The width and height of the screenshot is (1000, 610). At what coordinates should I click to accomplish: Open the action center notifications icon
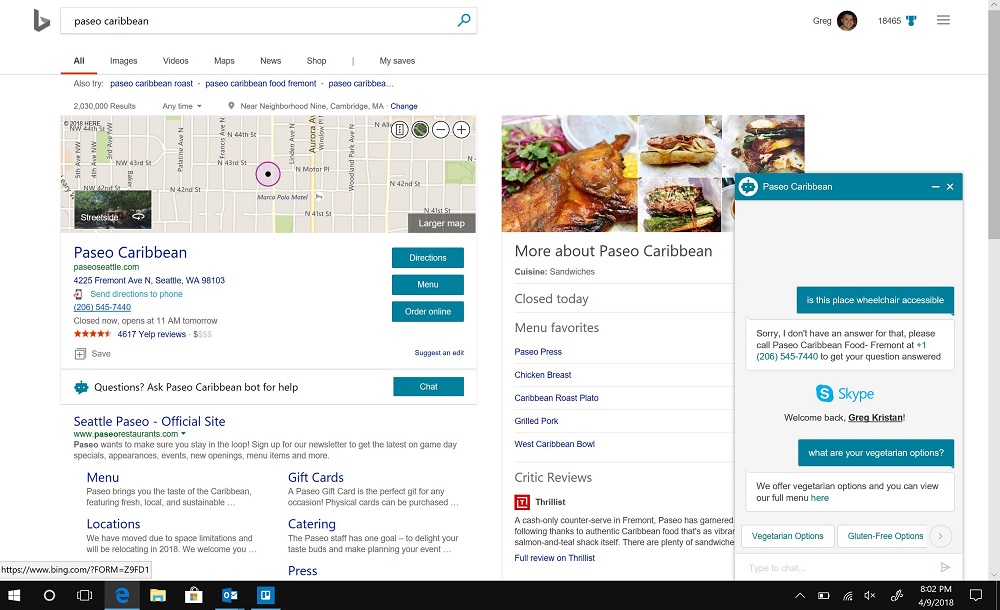pos(975,595)
